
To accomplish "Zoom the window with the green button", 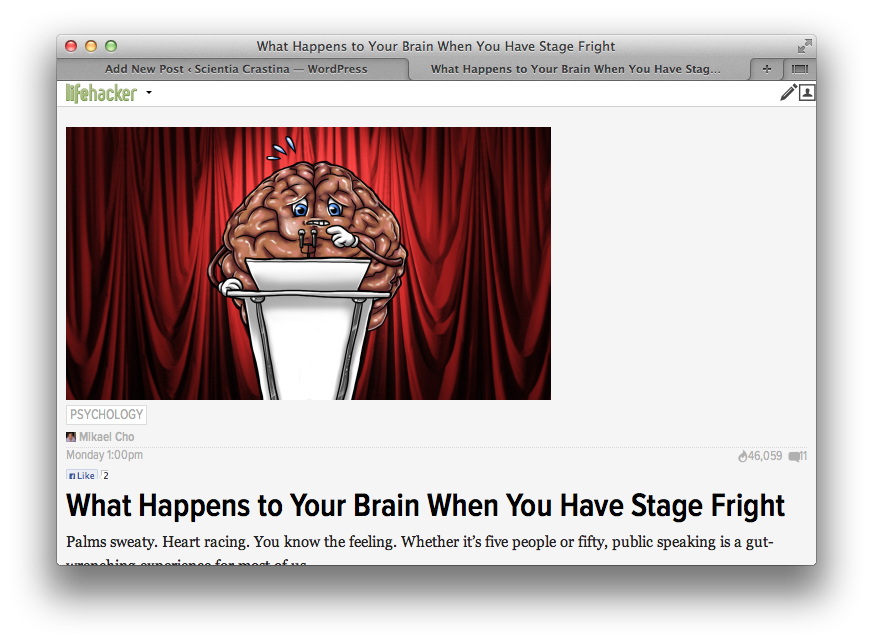I will click(x=111, y=46).
